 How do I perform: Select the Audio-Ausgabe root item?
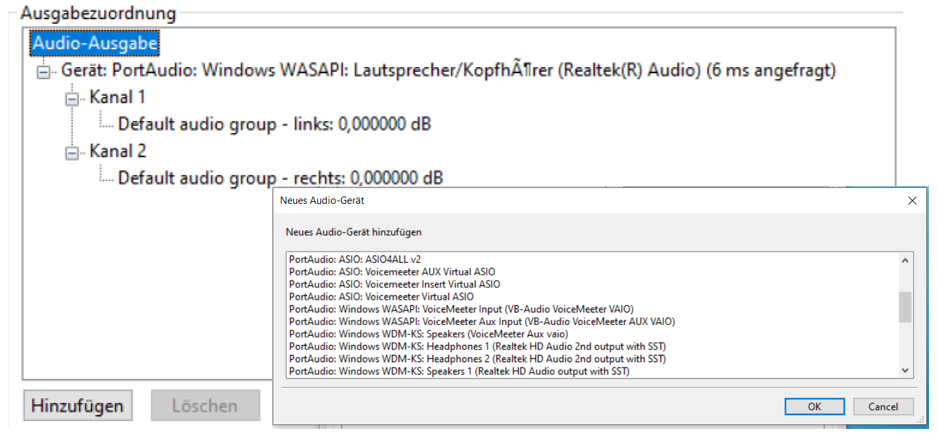[x=95, y=44]
